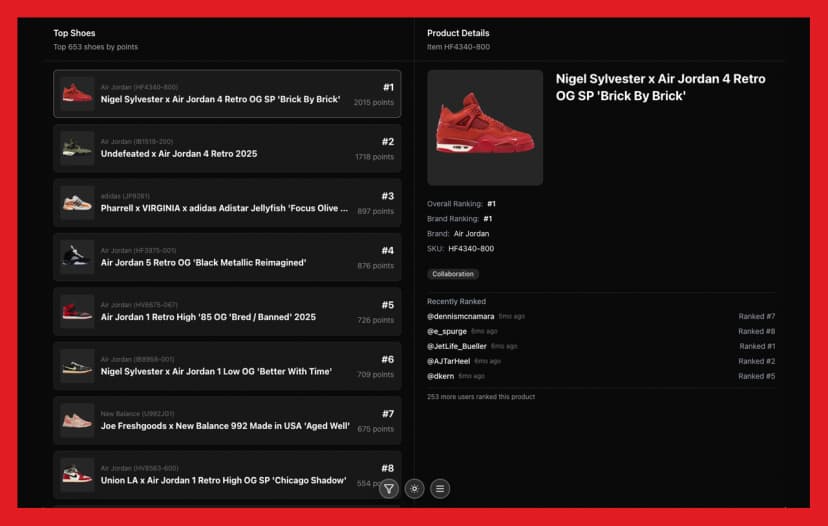This screenshot has width=828, height=526.
Task: Click the Brand value Air Jordan in details
Action: (x=472, y=233)
